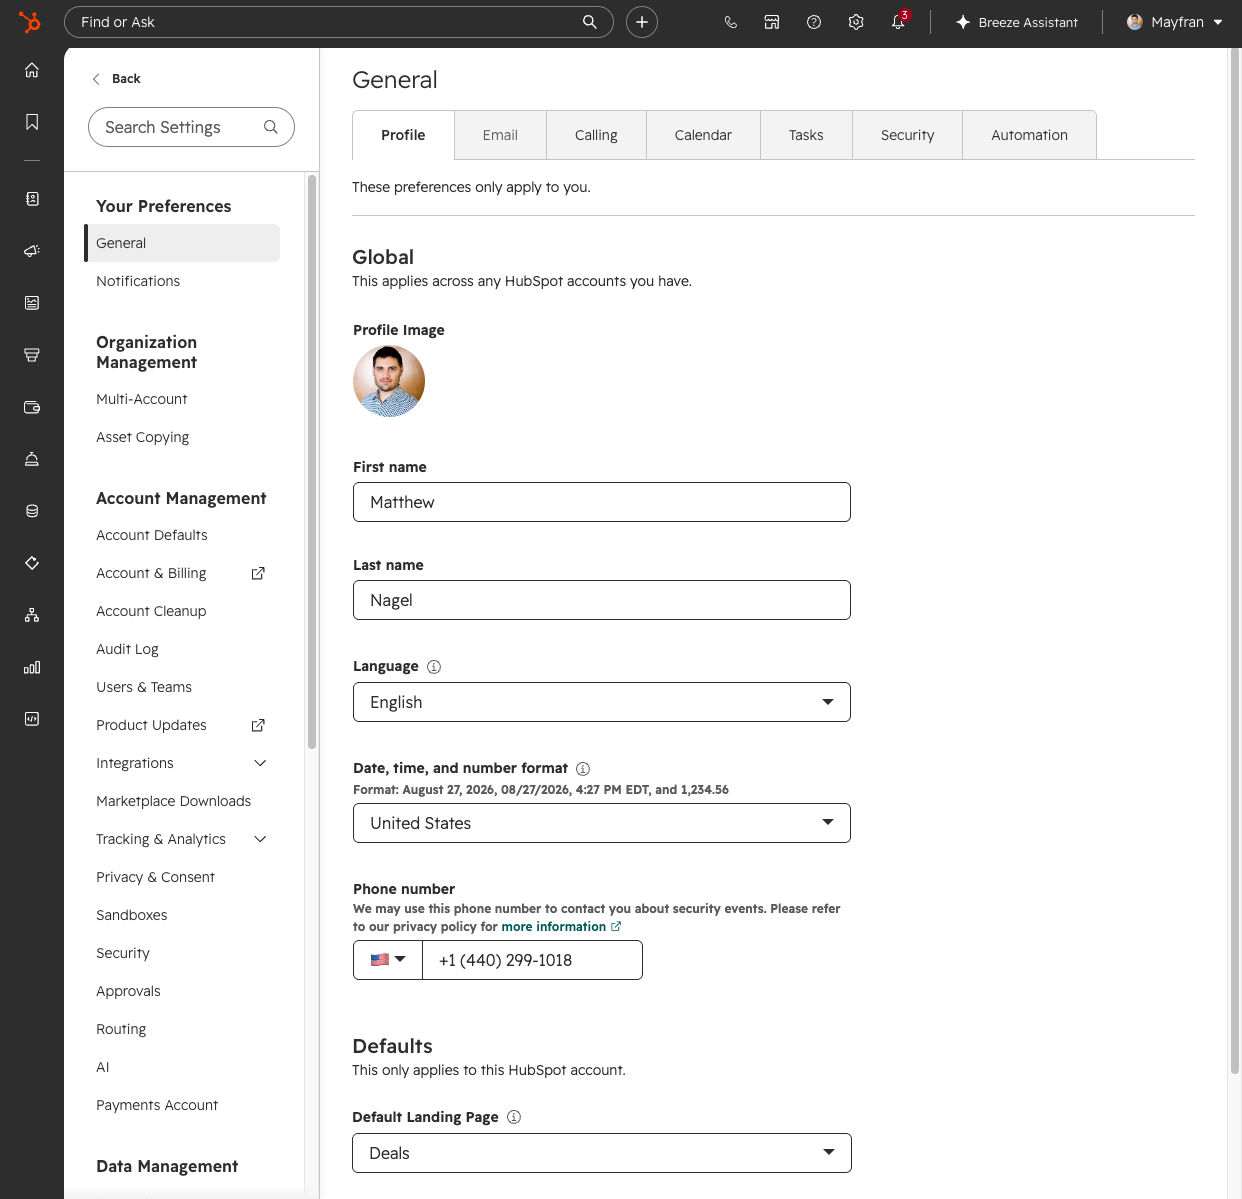The height and width of the screenshot is (1199, 1242).
Task: Open the Help question mark icon
Action: click(814, 22)
